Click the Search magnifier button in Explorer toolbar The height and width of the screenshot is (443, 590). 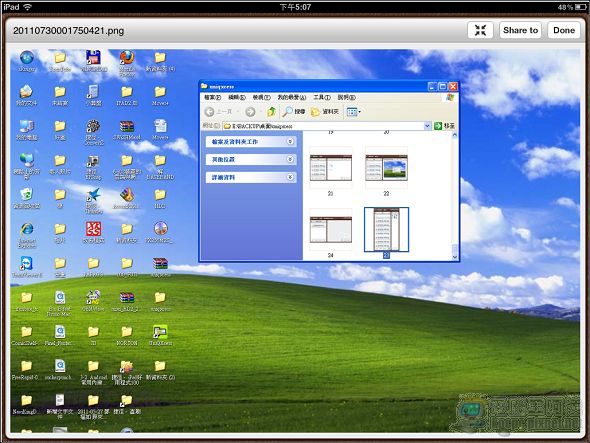(294, 111)
